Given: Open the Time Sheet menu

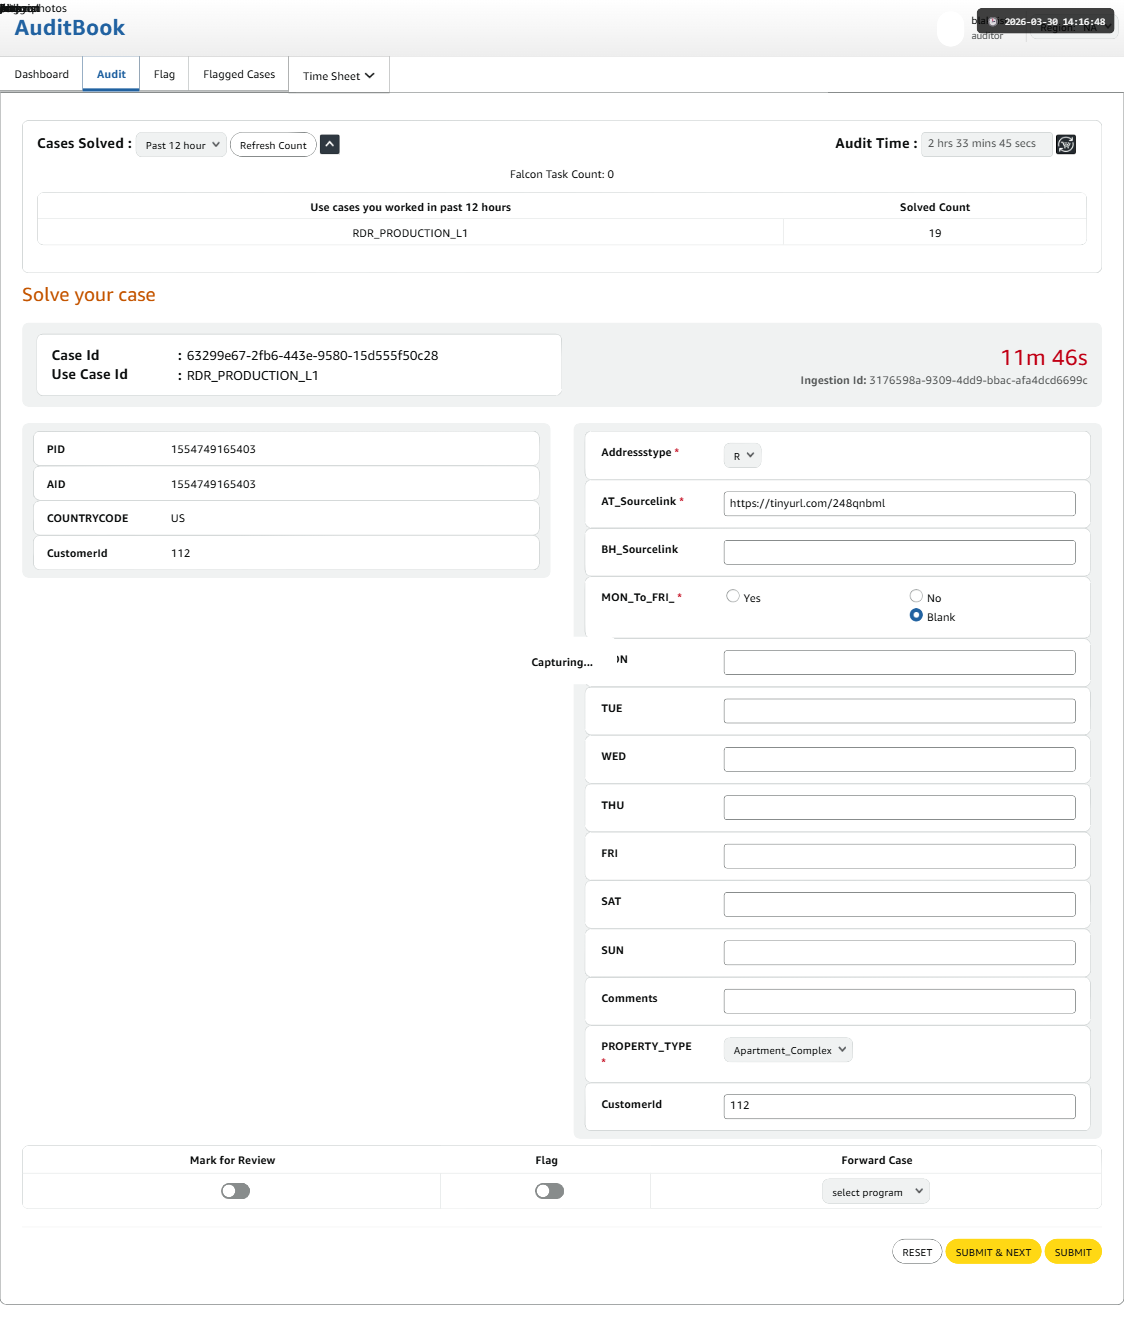Looking at the screenshot, I should click(x=338, y=76).
